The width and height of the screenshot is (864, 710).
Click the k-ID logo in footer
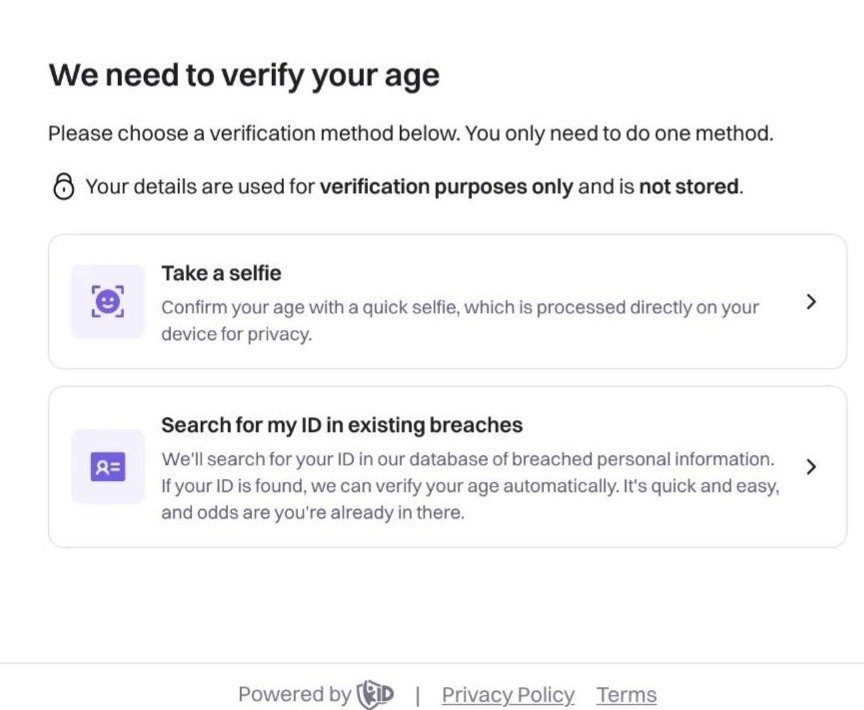coord(373,695)
